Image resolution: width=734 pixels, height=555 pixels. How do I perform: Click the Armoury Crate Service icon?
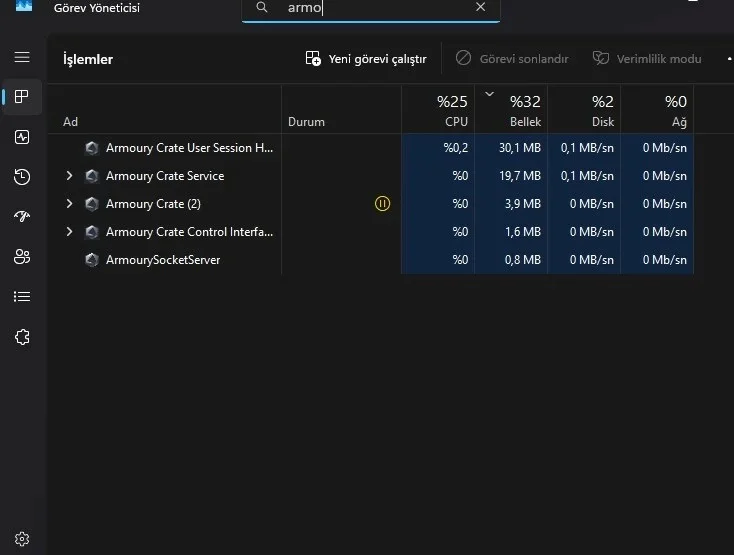click(x=92, y=176)
